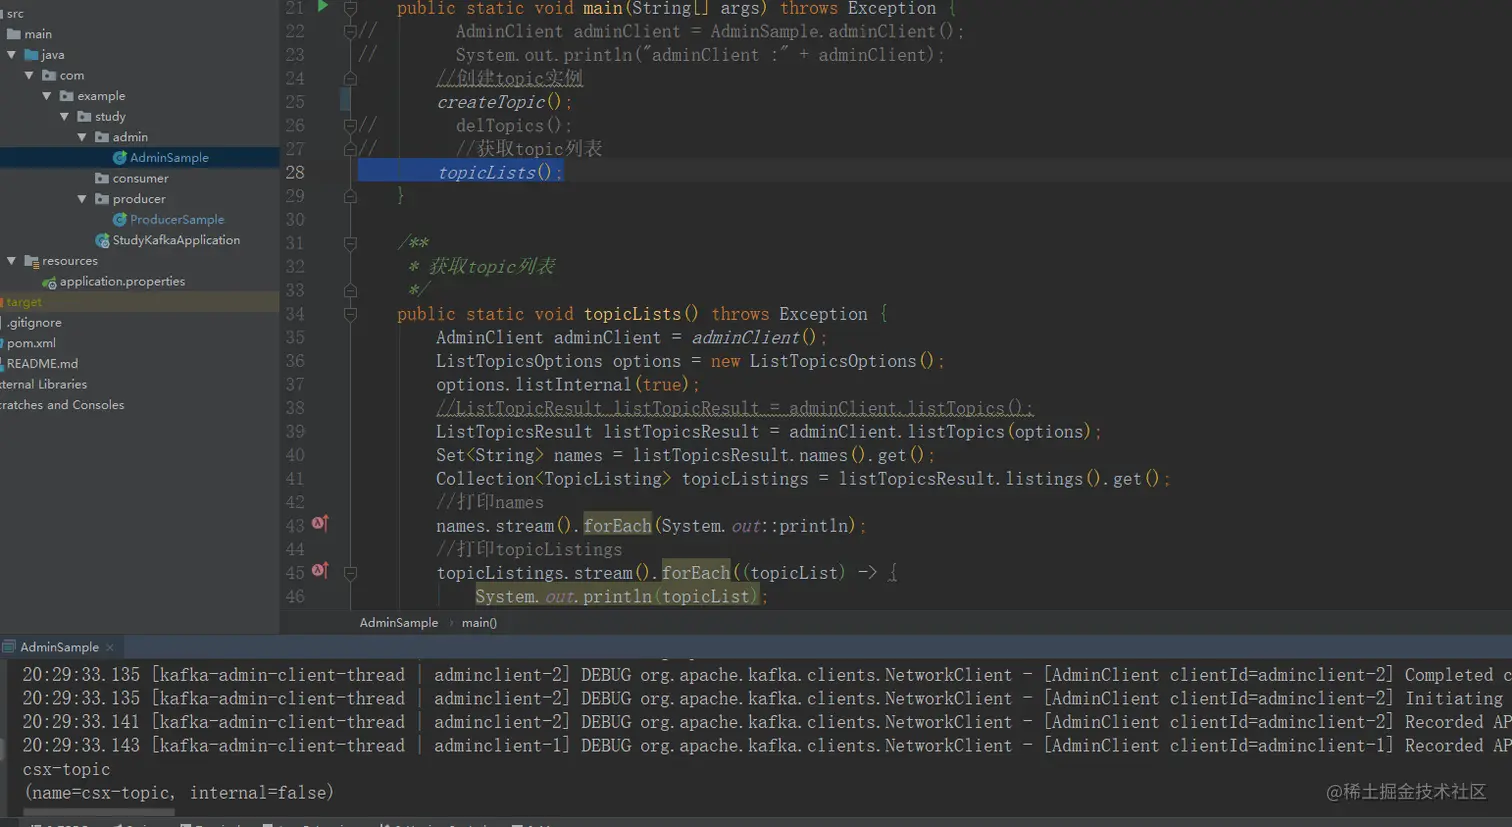Collapse the admin package arrow
This screenshot has height=827, width=1512.
point(83,137)
